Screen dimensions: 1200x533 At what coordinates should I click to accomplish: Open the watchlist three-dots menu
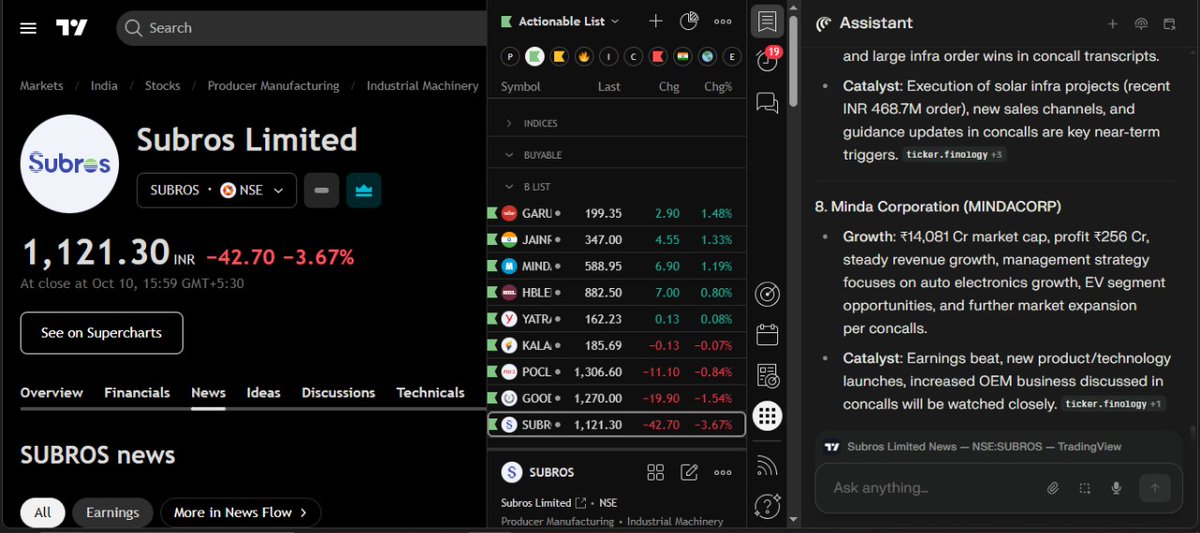click(722, 21)
